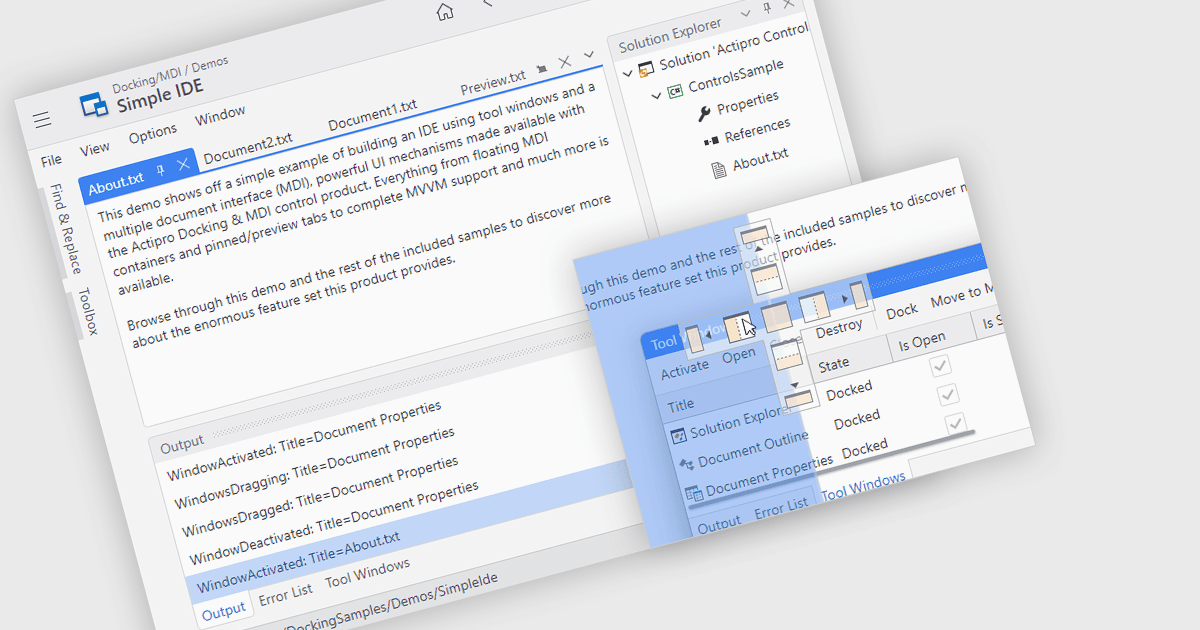Collapse the ControlsSample project node

pos(657,95)
